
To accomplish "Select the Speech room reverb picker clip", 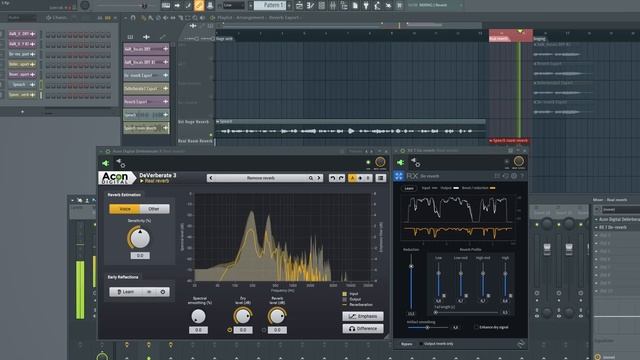I will [146, 128].
